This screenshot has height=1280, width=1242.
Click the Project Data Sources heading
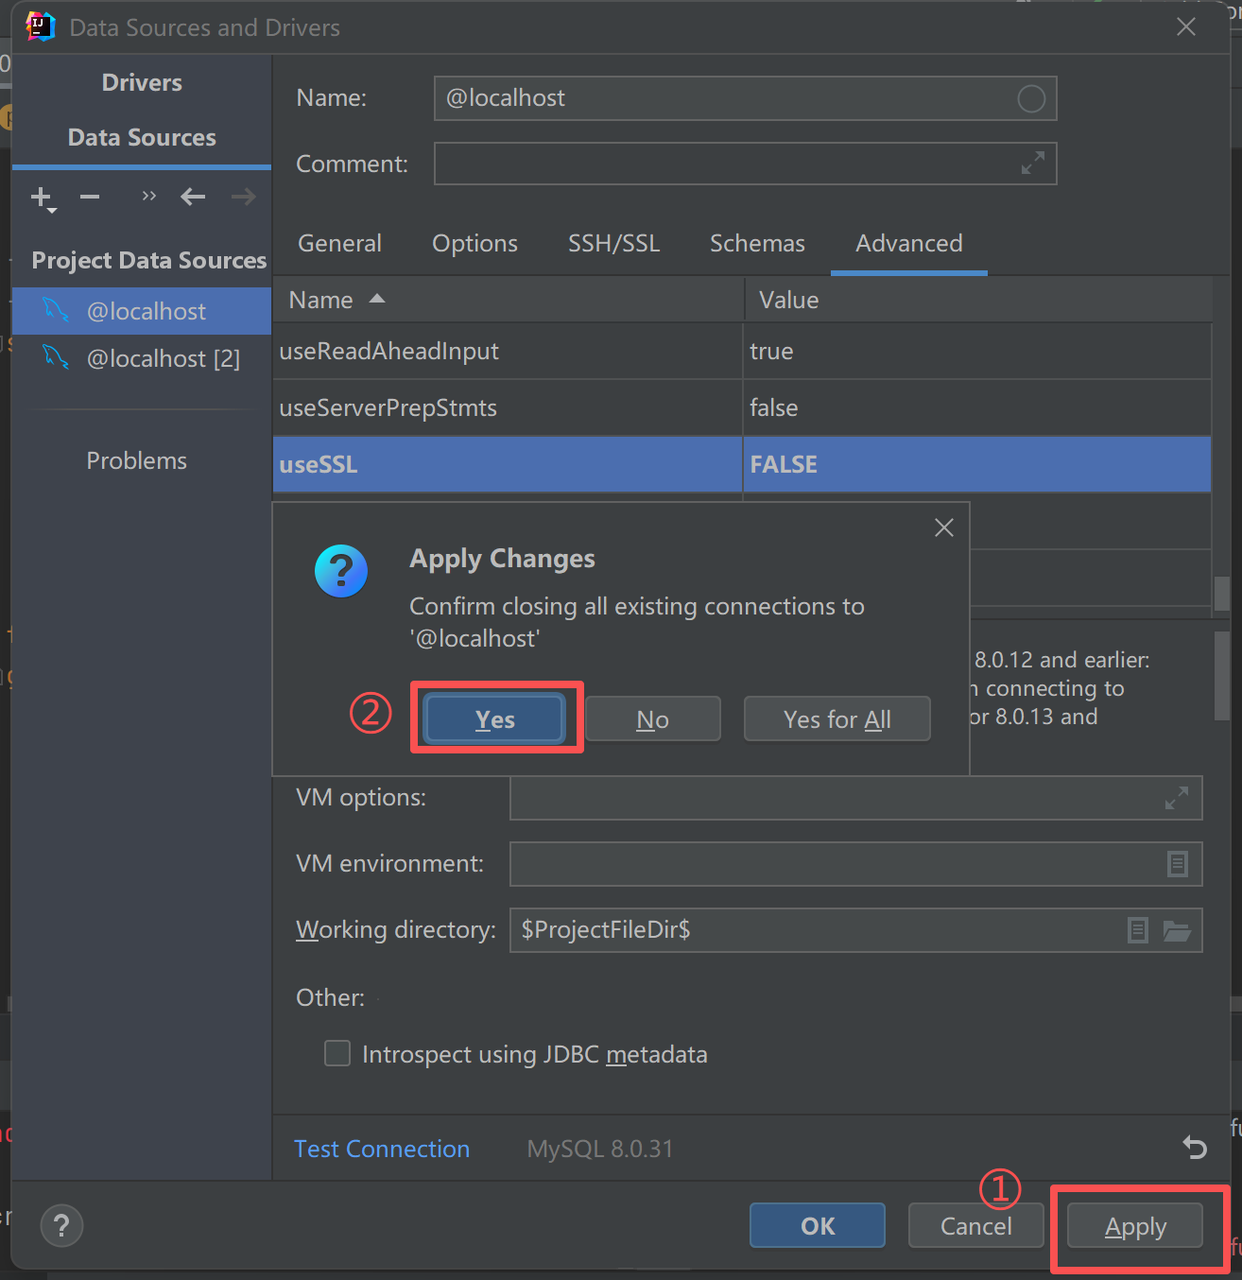pyautogui.click(x=149, y=260)
